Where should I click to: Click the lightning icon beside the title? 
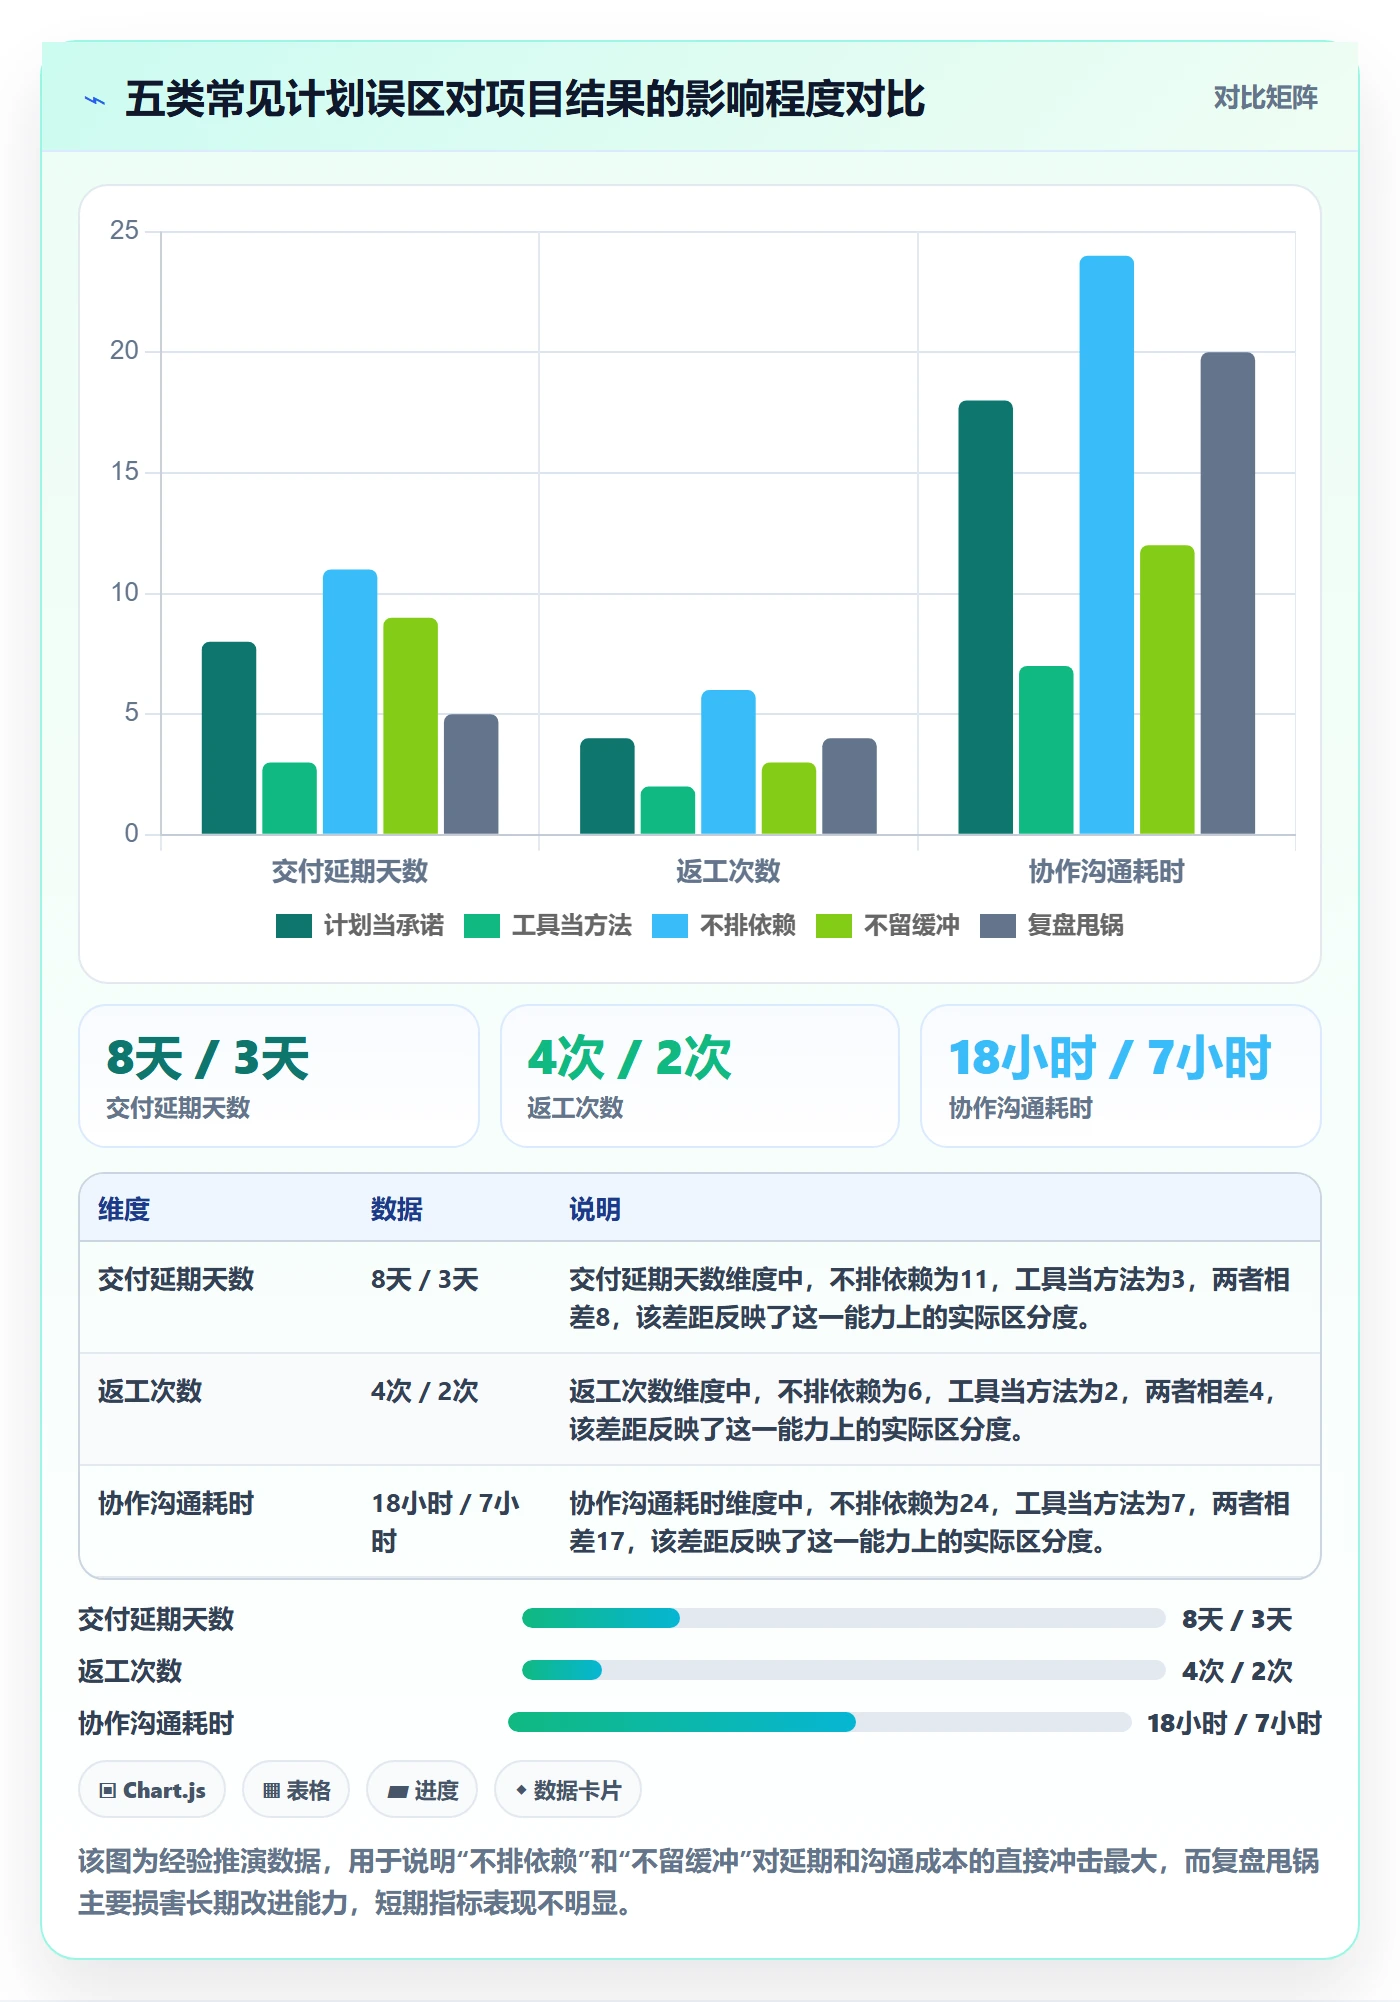(x=95, y=100)
